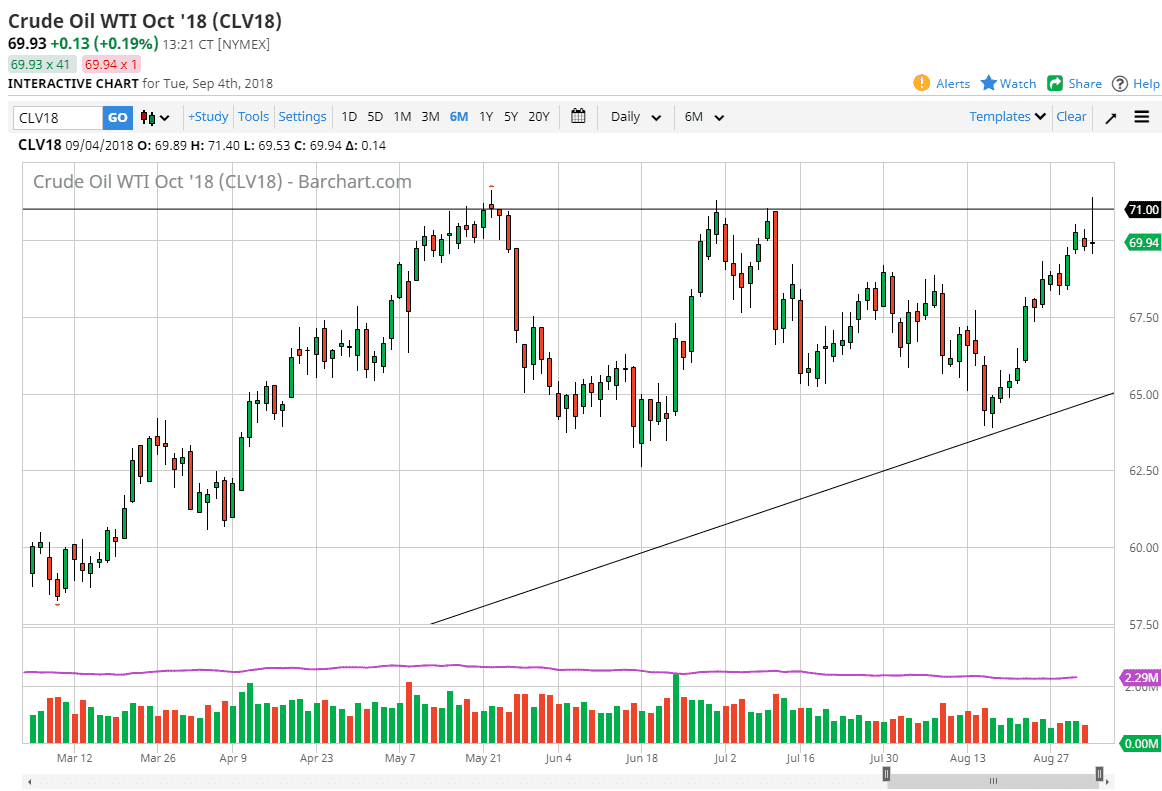
Task: Clear all chart studies with Clear link
Action: click(x=1071, y=116)
